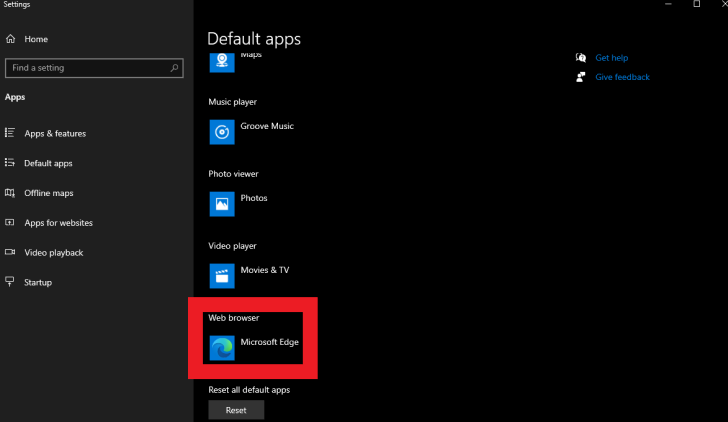Click the Home icon in sidebar
The height and width of the screenshot is (422, 728).
pos(10,39)
